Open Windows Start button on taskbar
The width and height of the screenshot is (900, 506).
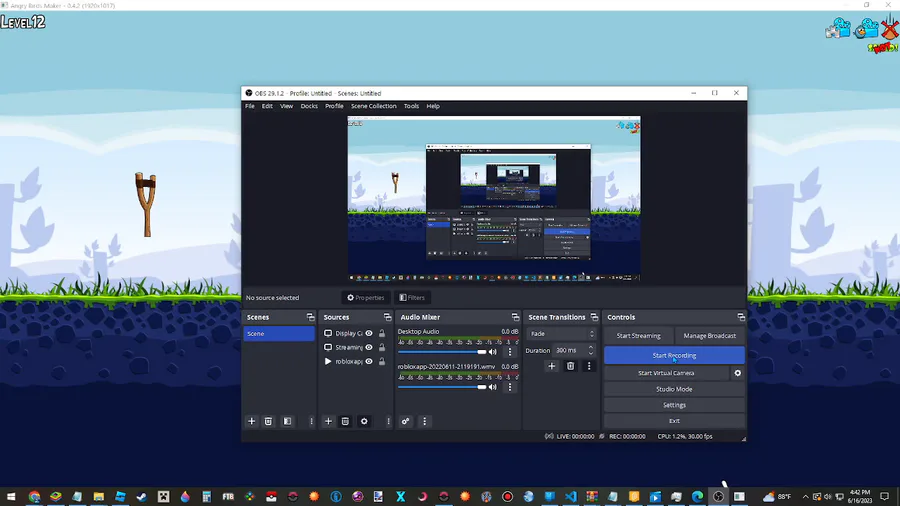tap(11, 496)
